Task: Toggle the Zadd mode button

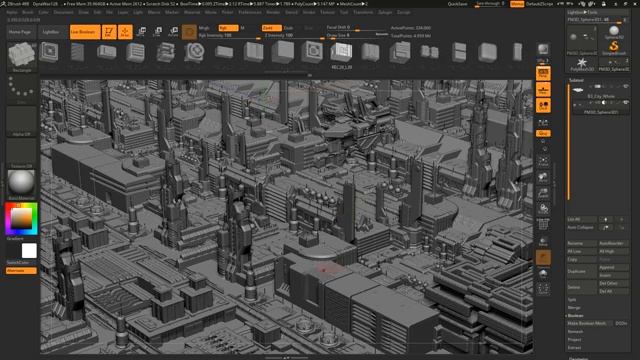Action: point(271,28)
